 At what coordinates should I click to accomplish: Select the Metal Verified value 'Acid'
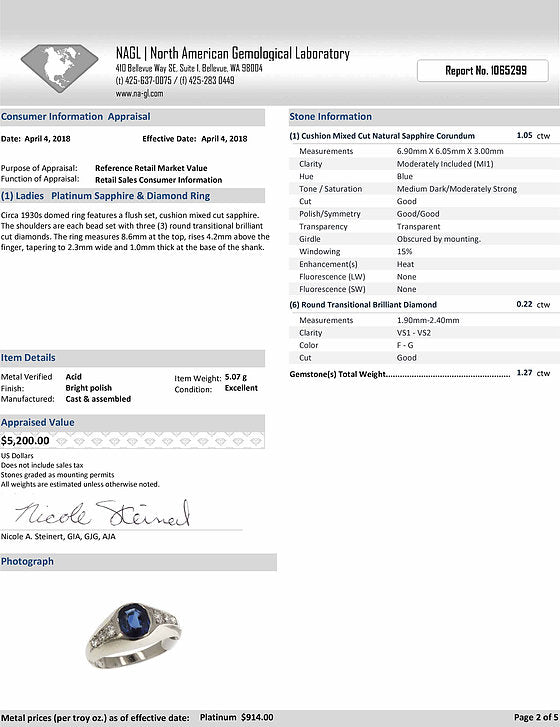click(73, 377)
